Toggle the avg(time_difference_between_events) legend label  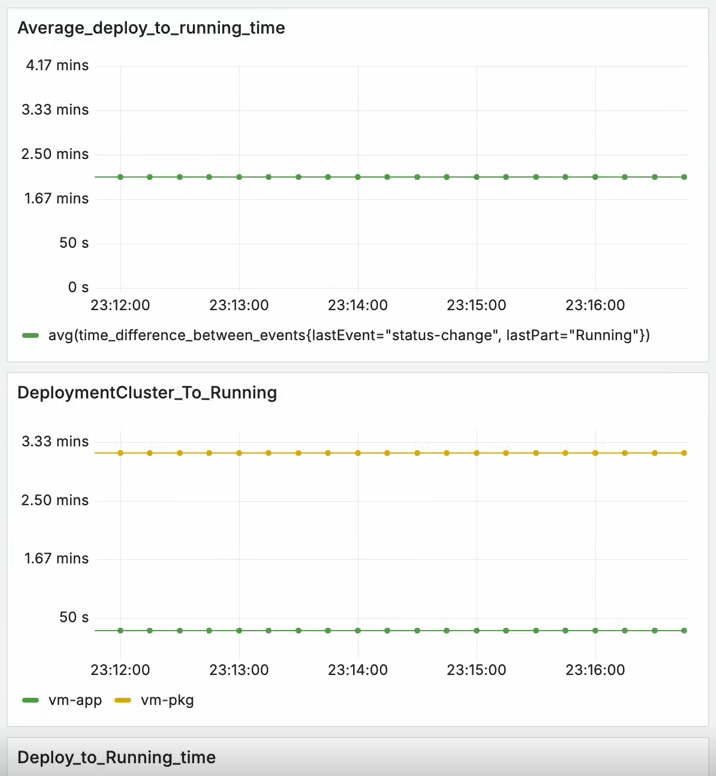[348, 335]
